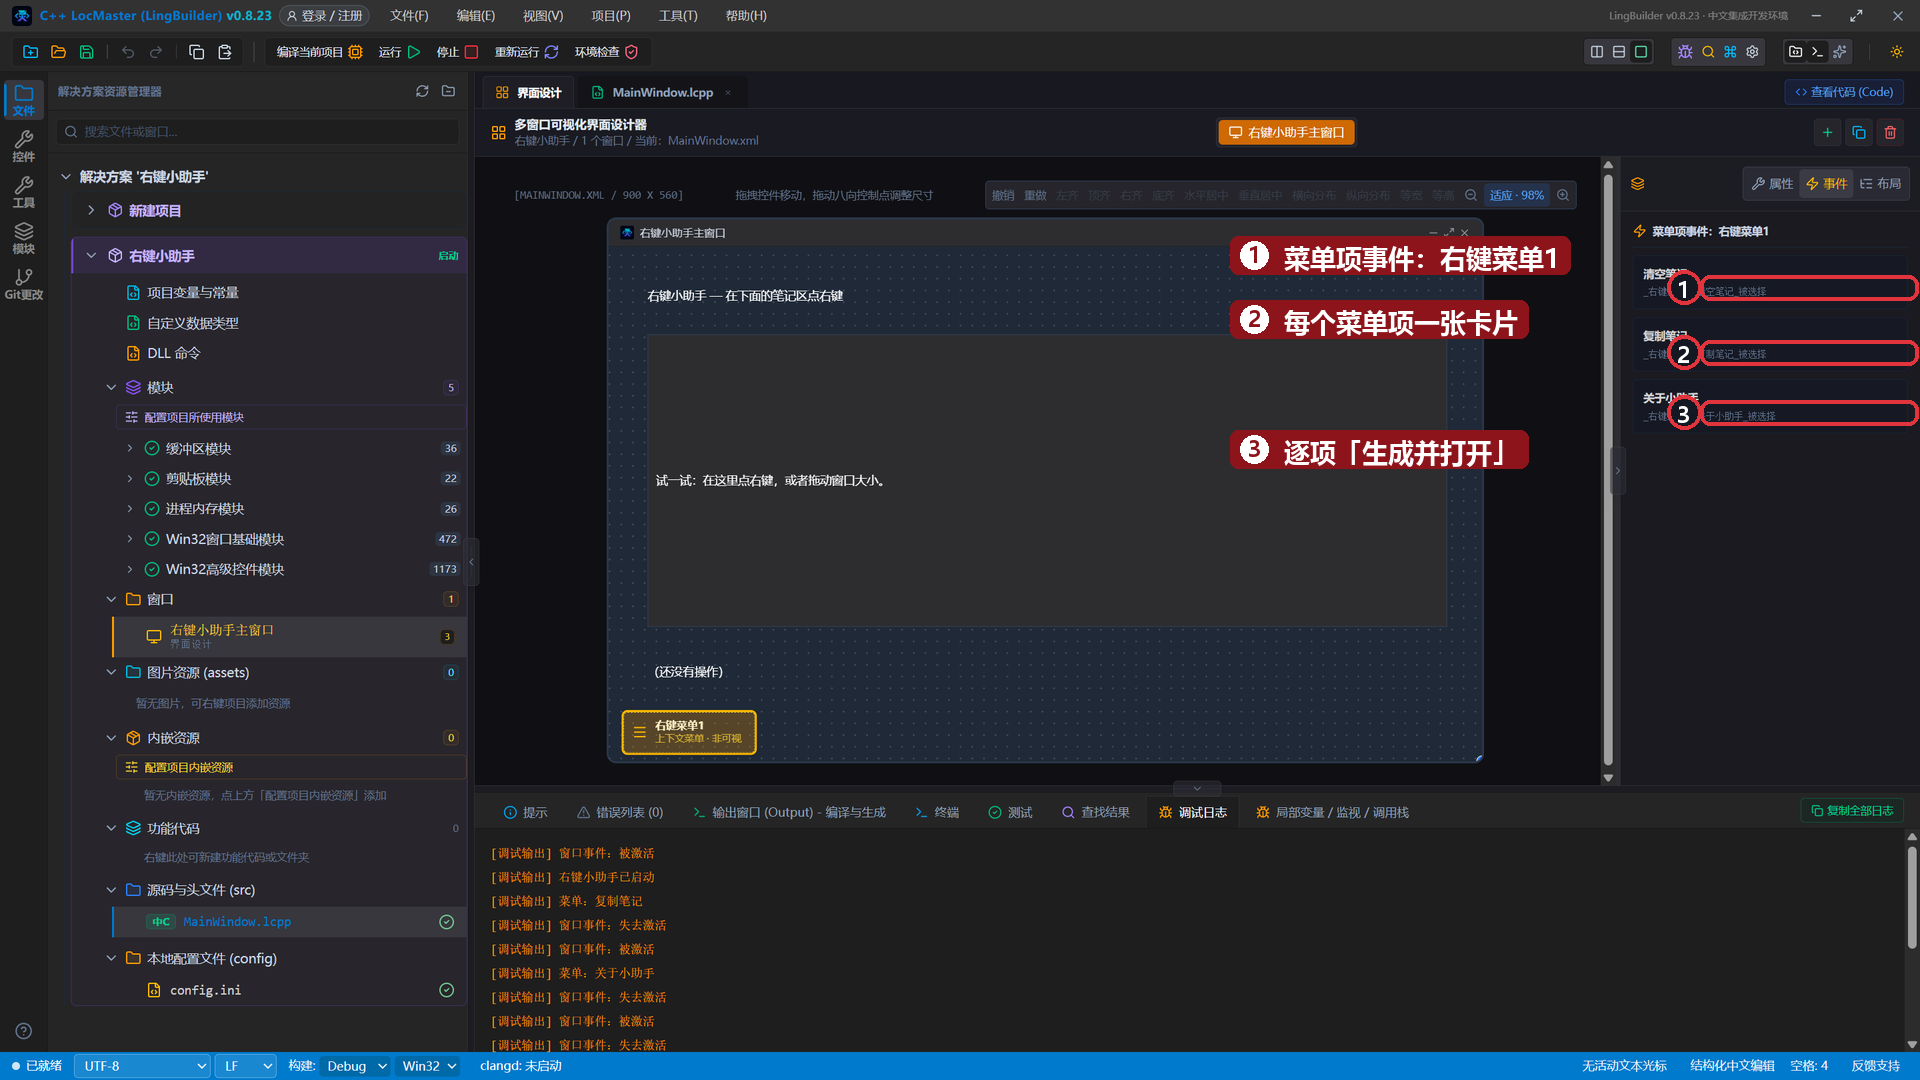Click the orange search magnifier in toolbar
The width and height of the screenshot is (1920, 1080).
1708,52
